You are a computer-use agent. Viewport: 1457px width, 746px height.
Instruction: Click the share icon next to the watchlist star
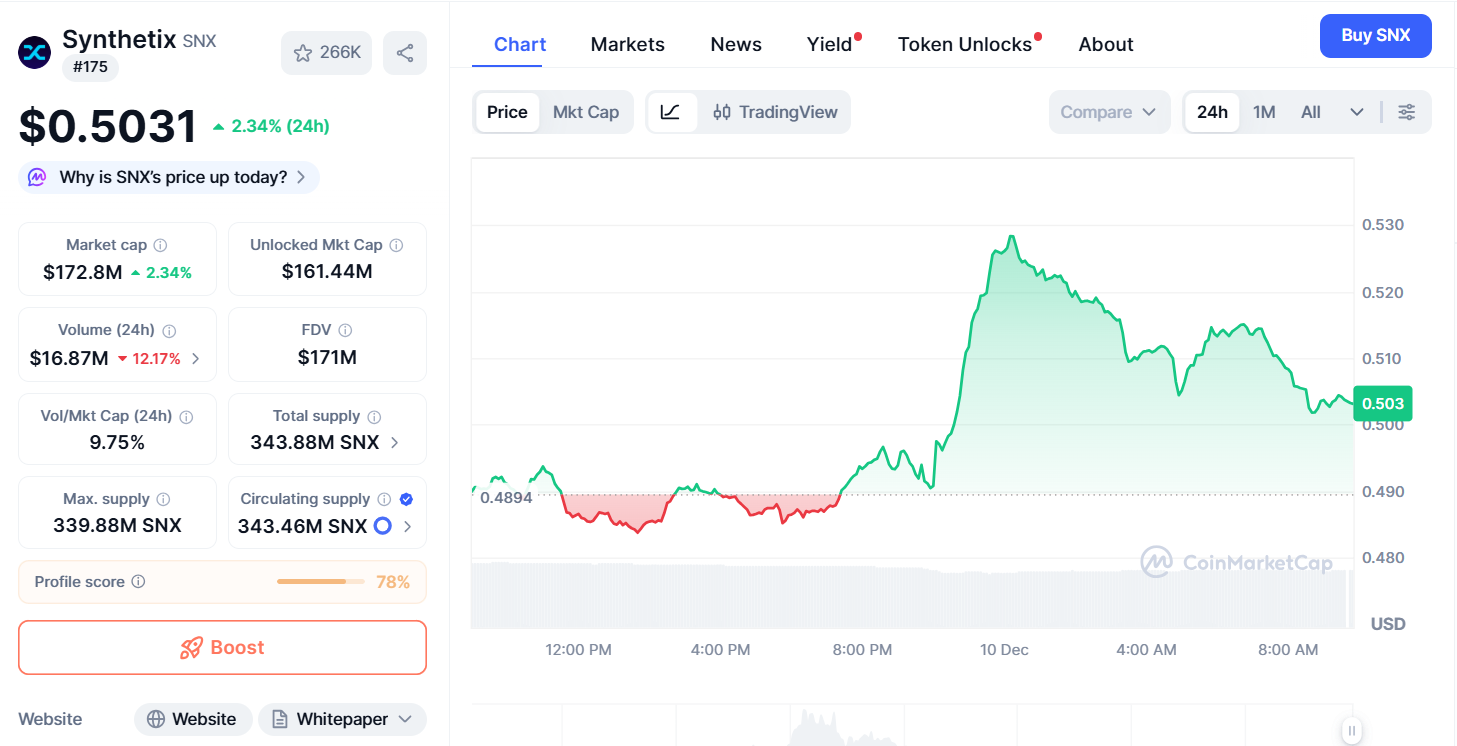[x=405, y=52]
